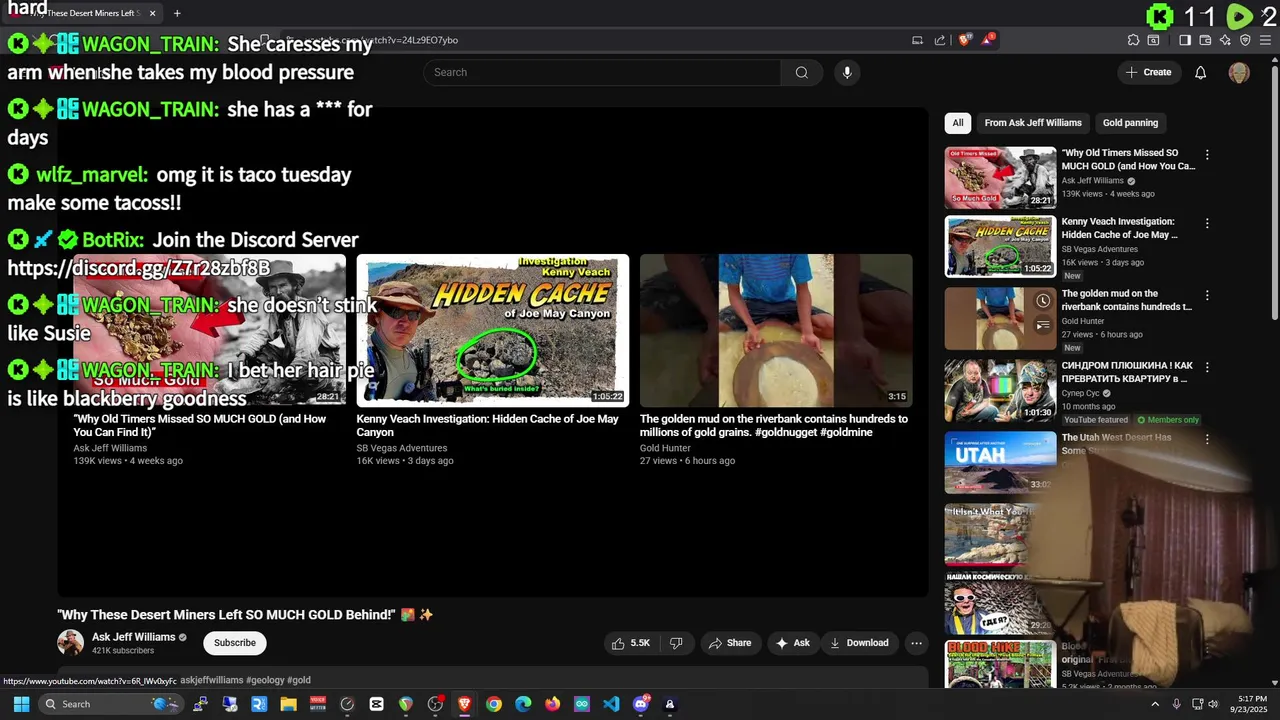Viewport: 1280px width, 720px height.
Task: Open Leo AI sparkle icon in toolbar
Action: 1226,40
